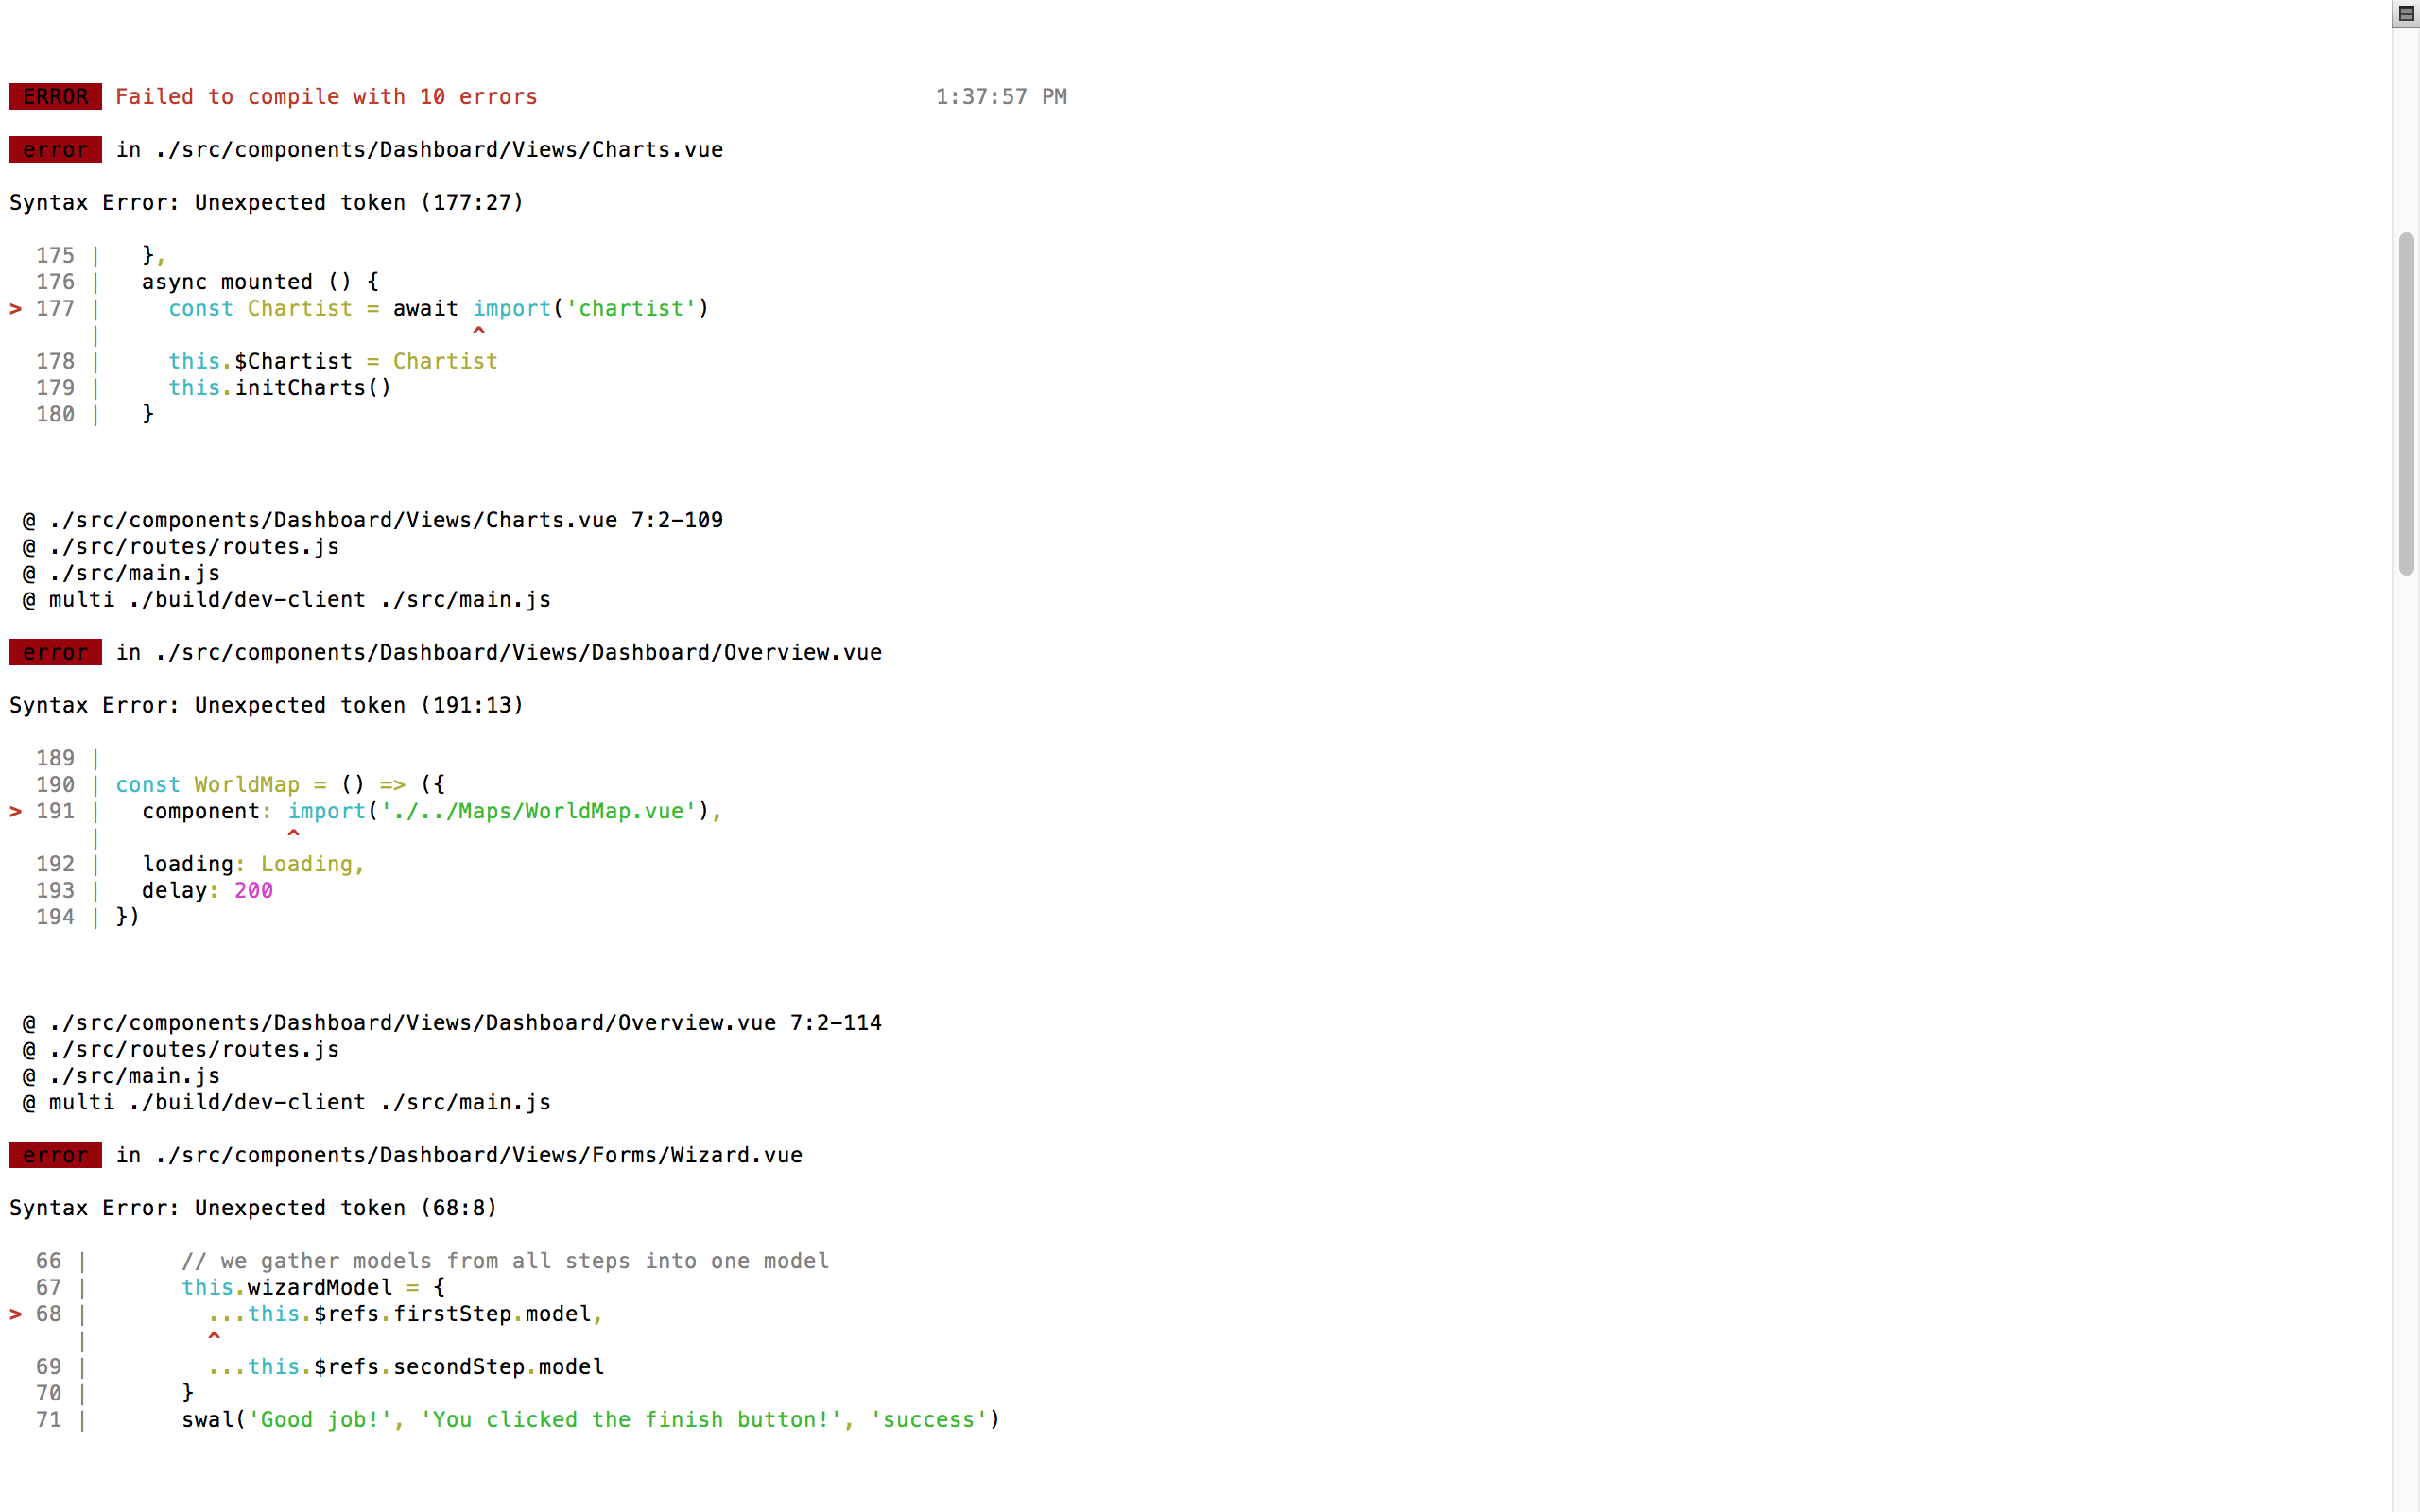
Task: Open the file path ./src/components/Dashboard/Views/Charts.vue
Action: [438, 149]
